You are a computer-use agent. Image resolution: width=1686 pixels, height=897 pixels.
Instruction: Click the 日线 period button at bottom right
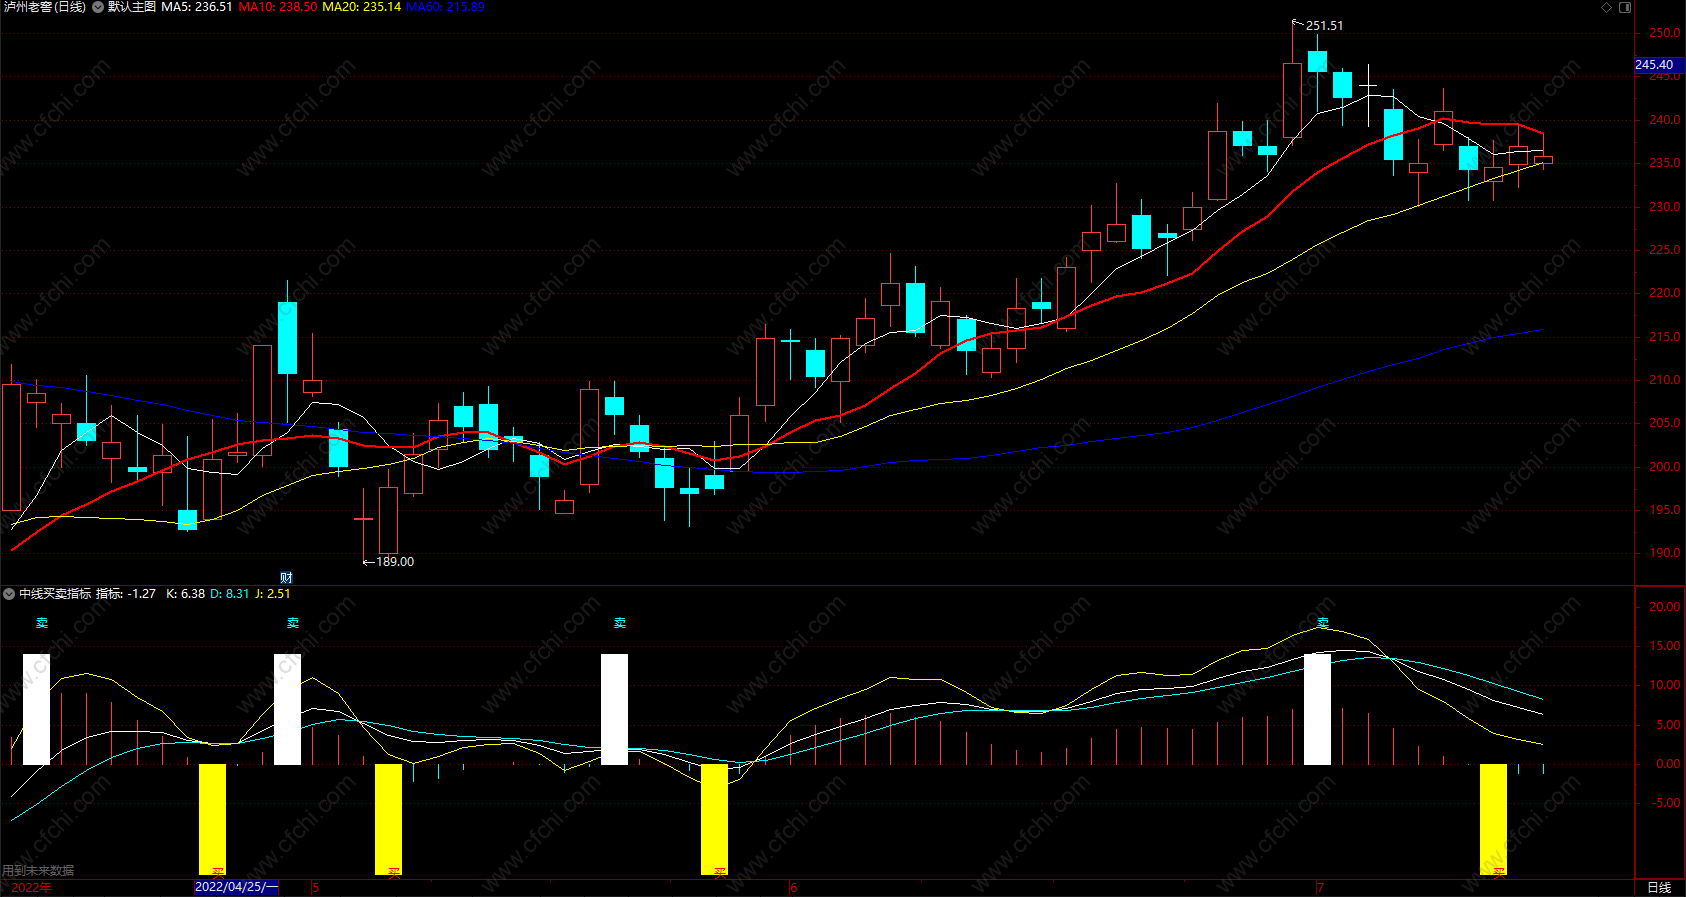coord(1659,887)
